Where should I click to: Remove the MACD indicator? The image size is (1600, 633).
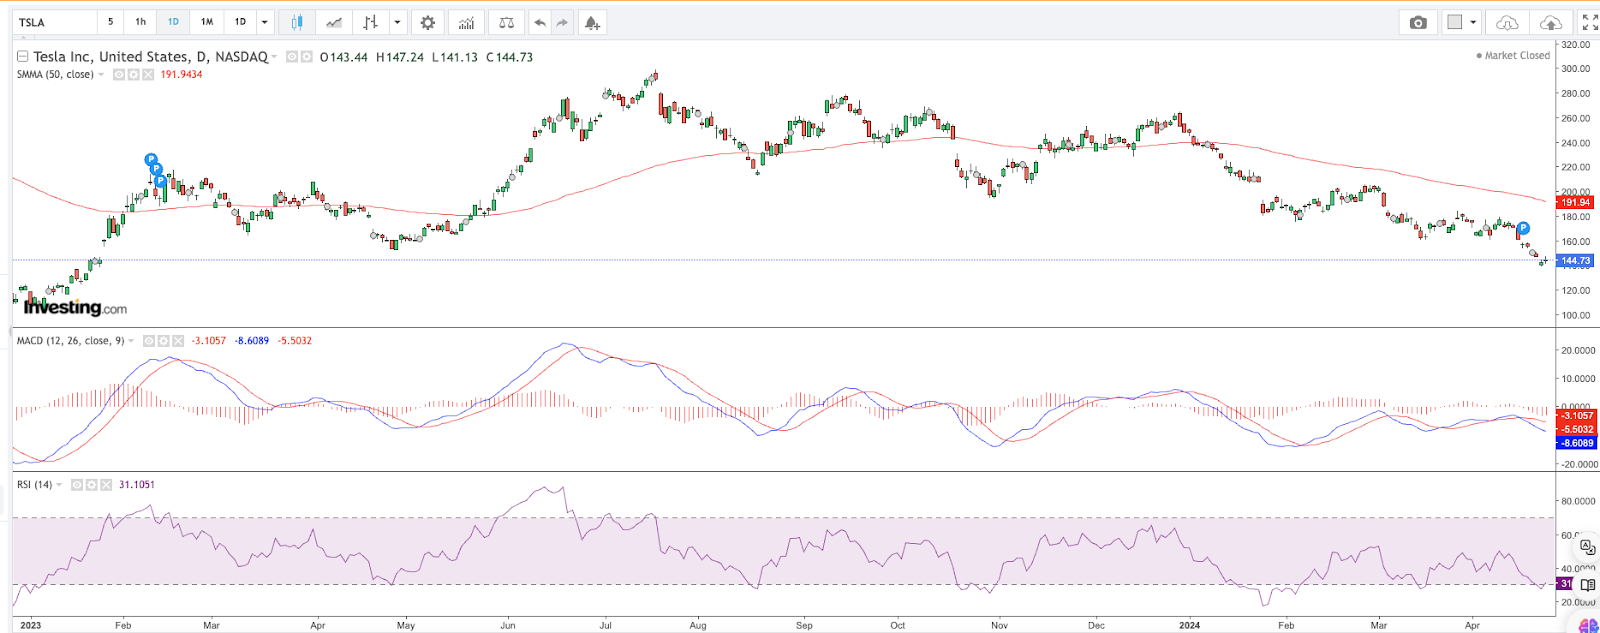(177, 341)
